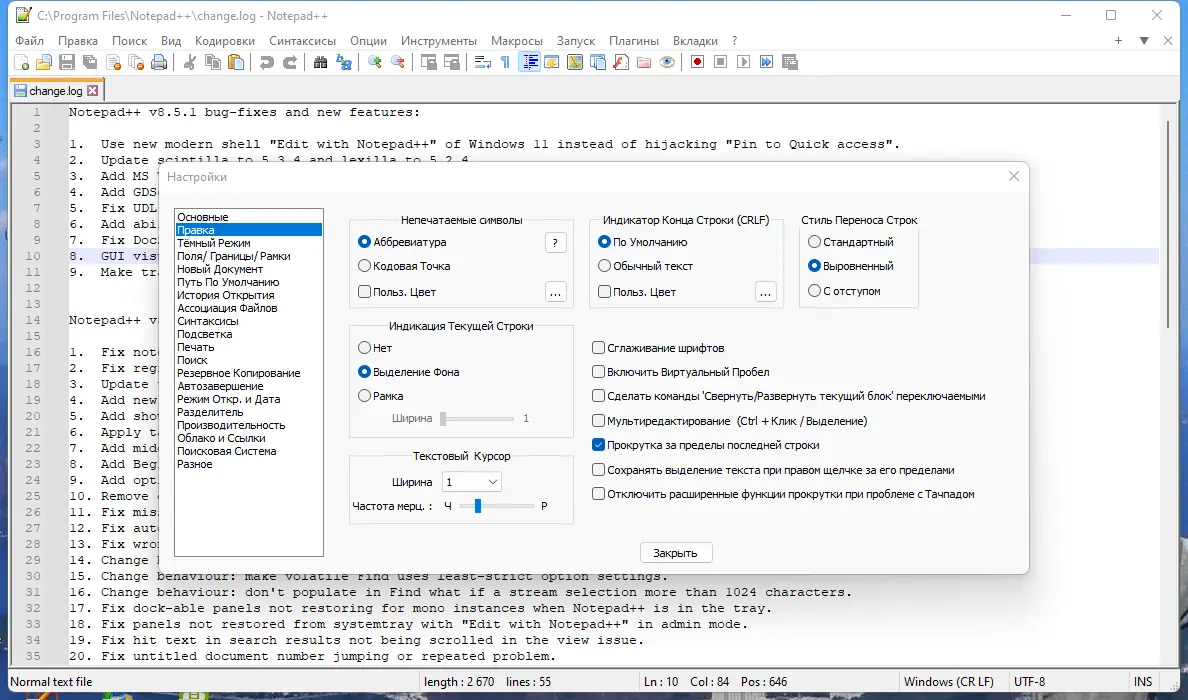The image size is (1188, 700).
Task: Select Тёмный Режим in settings list
Action: point(214,243)
